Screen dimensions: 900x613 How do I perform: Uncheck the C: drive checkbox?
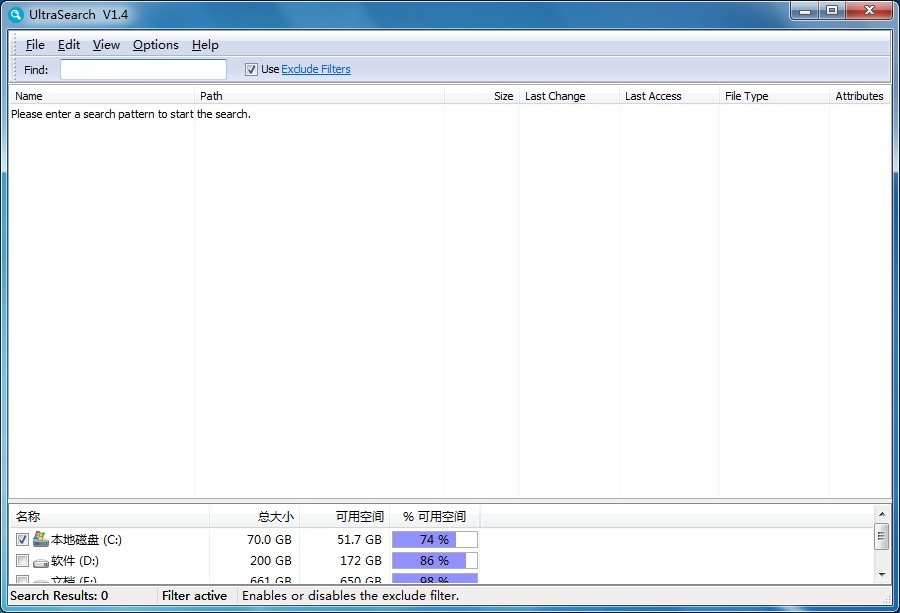(x=22, y=540)
